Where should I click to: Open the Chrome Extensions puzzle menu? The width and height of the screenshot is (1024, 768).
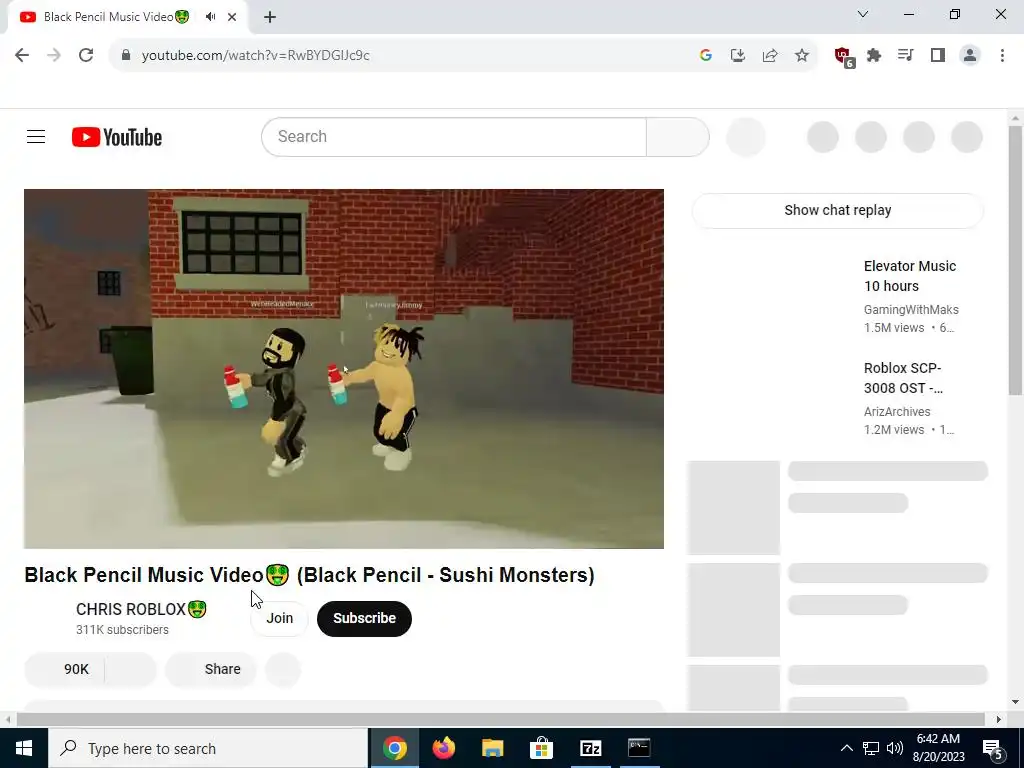pos(874,56)
